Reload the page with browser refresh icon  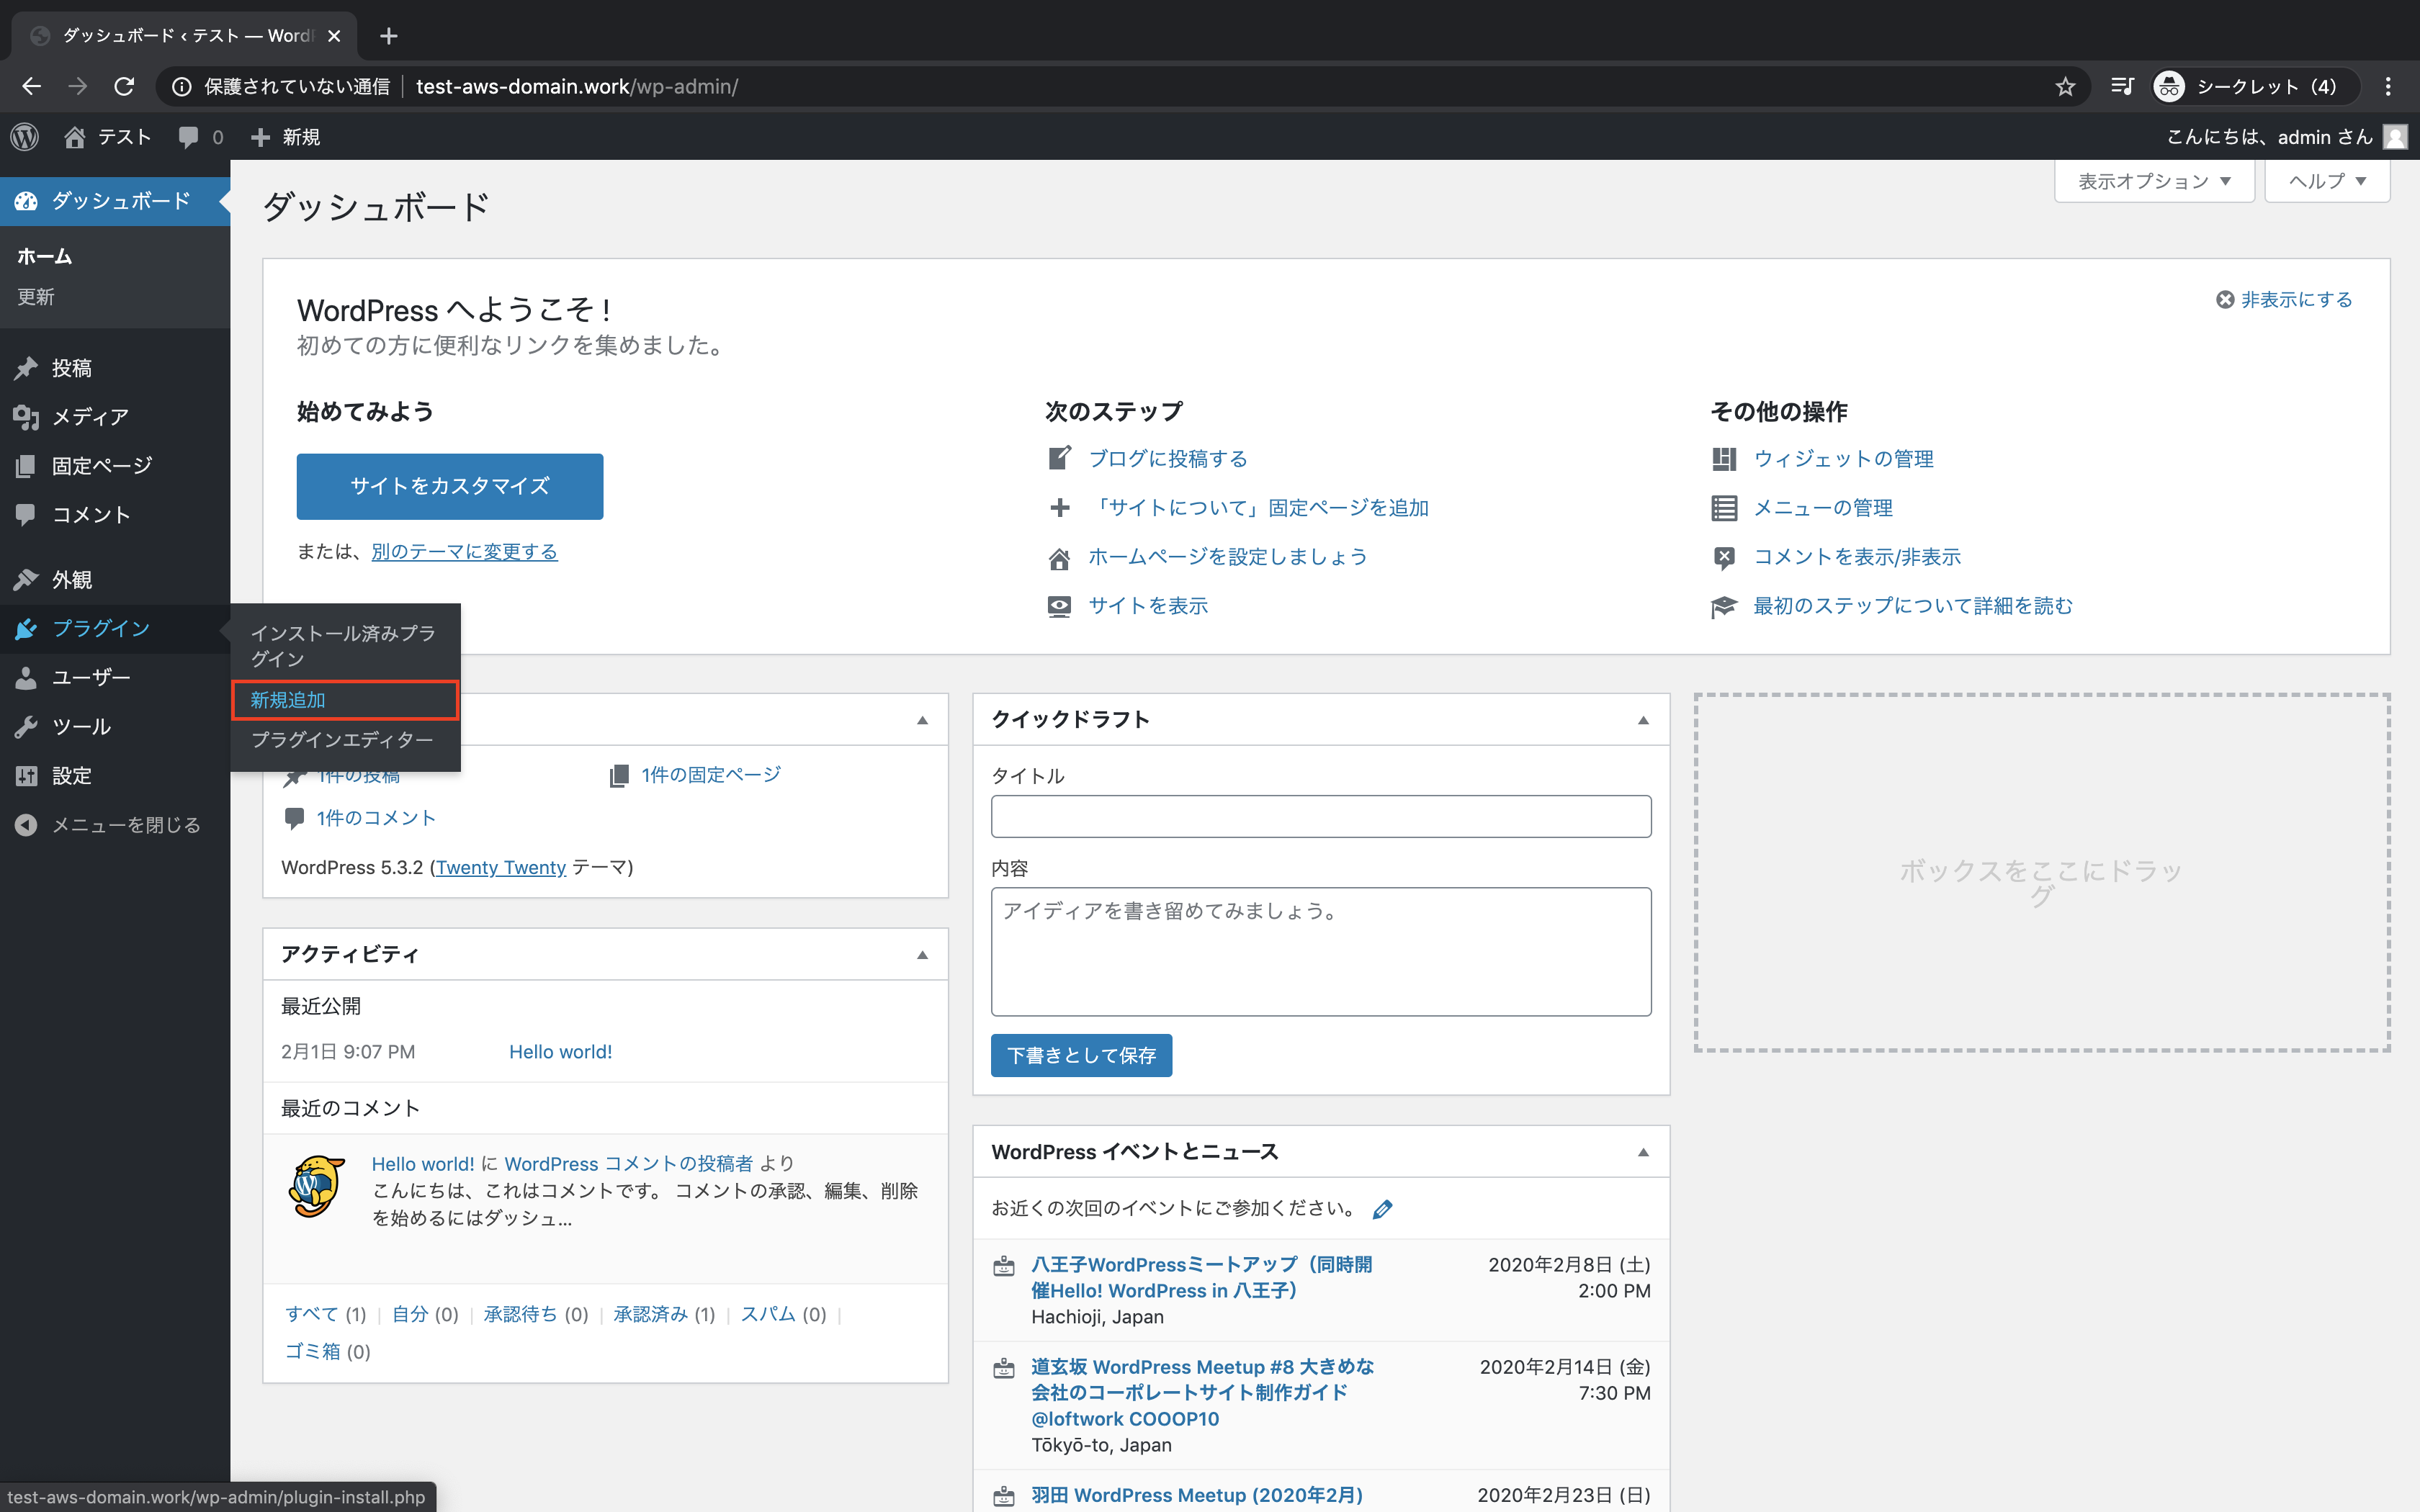124,87
